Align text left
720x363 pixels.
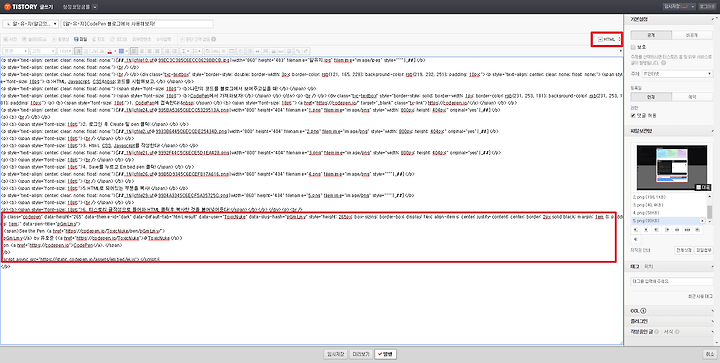coord(134,51)
